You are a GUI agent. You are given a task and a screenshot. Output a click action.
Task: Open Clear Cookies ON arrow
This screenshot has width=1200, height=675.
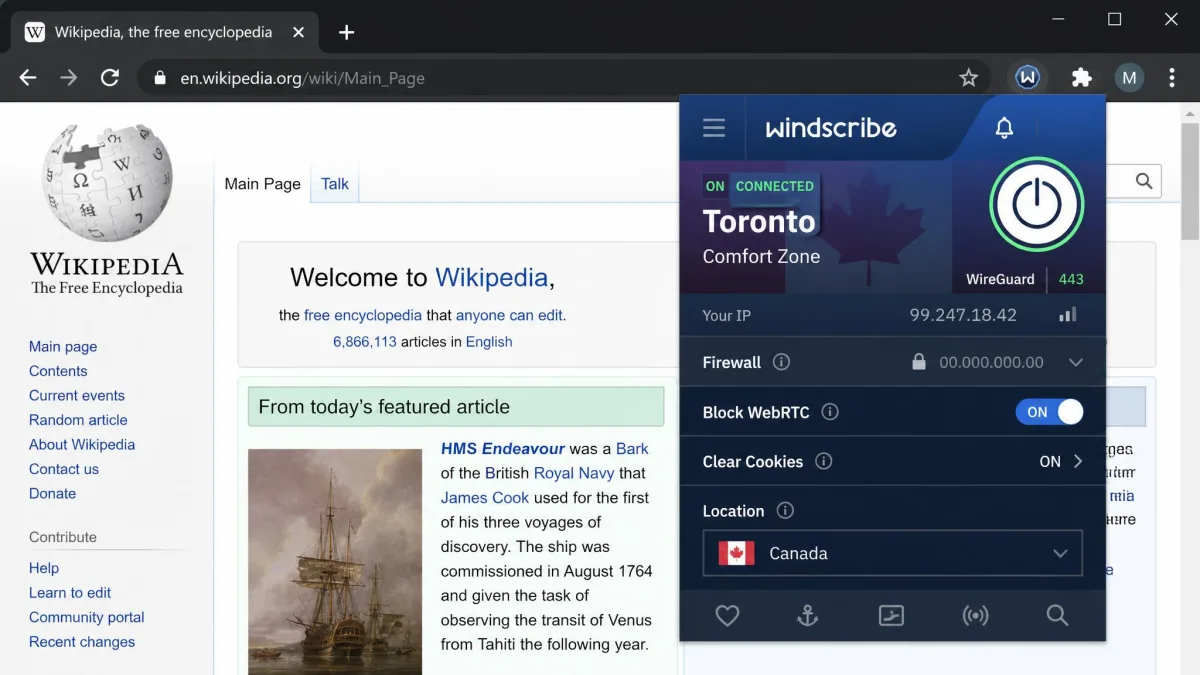click(1078, 461)
